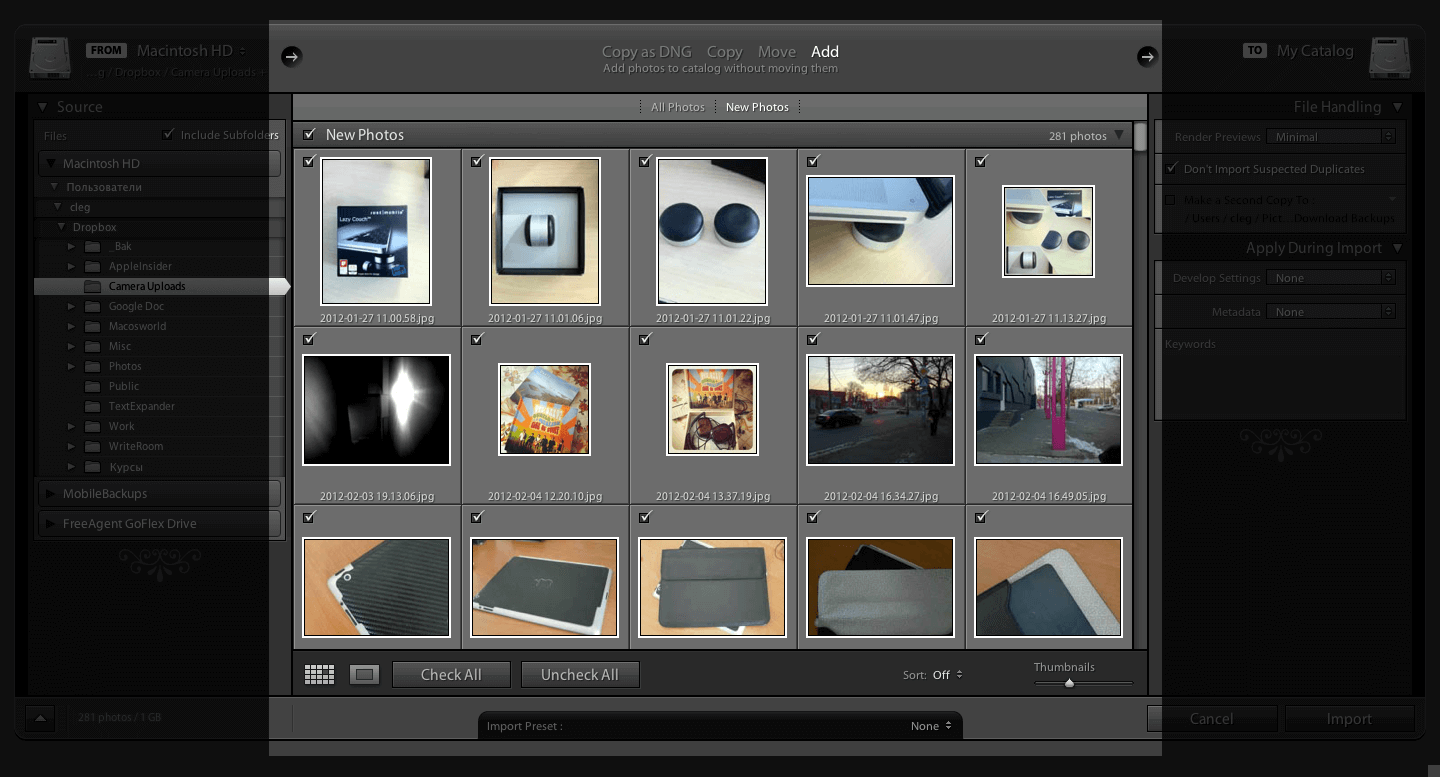Select the _Bak folder
The height and width of the screenshot is (777, 1440).
121,246
